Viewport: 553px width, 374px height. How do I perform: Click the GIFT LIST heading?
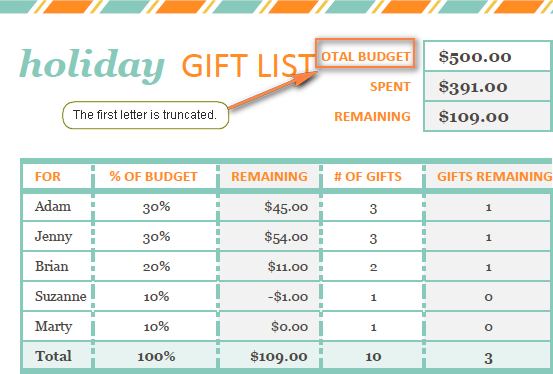click(248, 66)
